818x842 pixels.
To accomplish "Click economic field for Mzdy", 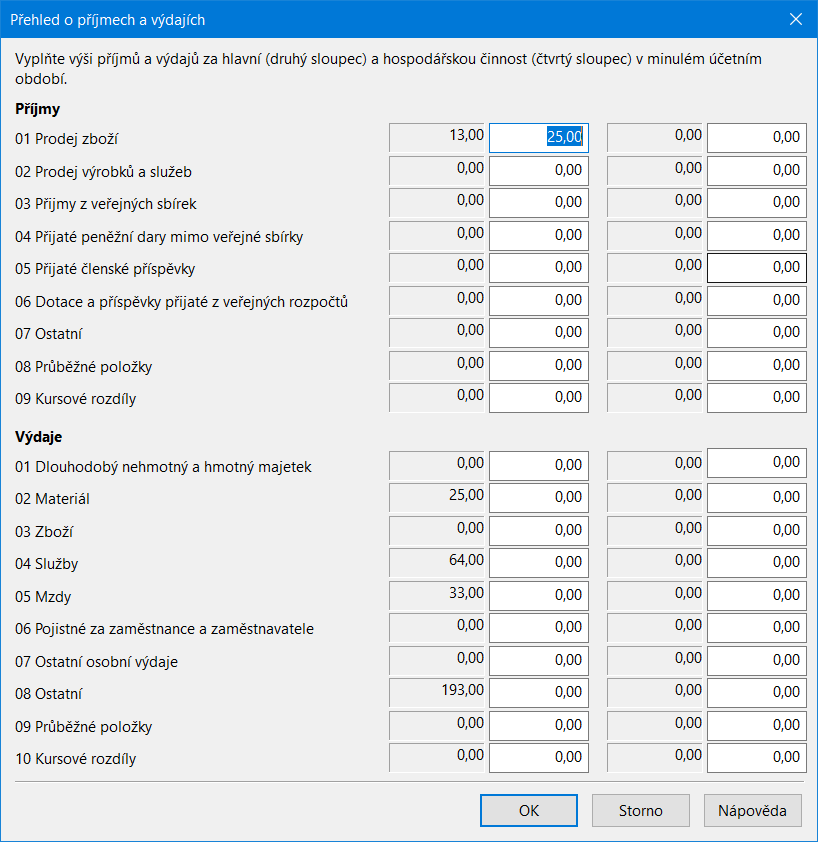I will [757, 596].
